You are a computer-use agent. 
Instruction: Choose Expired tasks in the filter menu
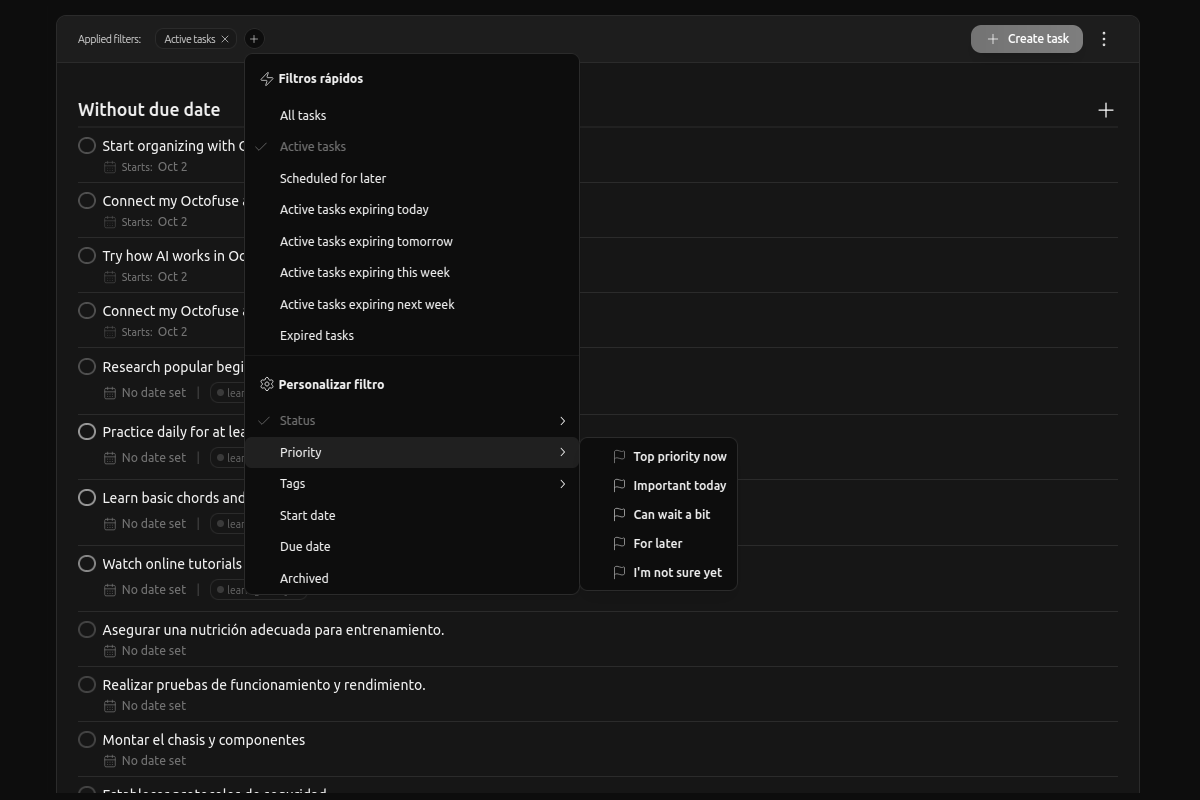coord(317,335)
